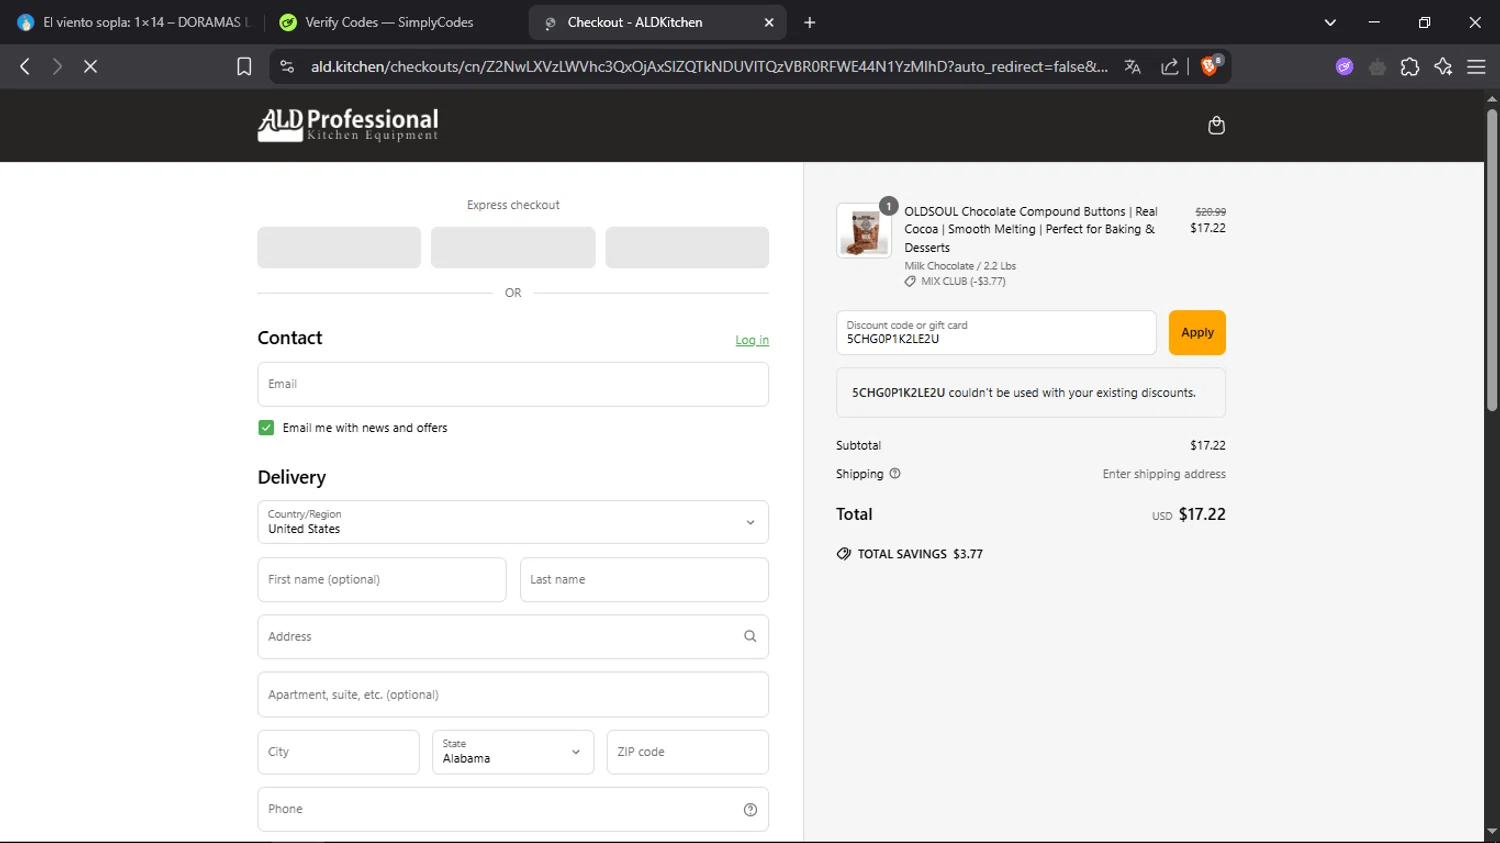Viewport: 1500px width, 843px height.
Task: Open the browser main hamburger menu
Action: tap(1476, 66)
